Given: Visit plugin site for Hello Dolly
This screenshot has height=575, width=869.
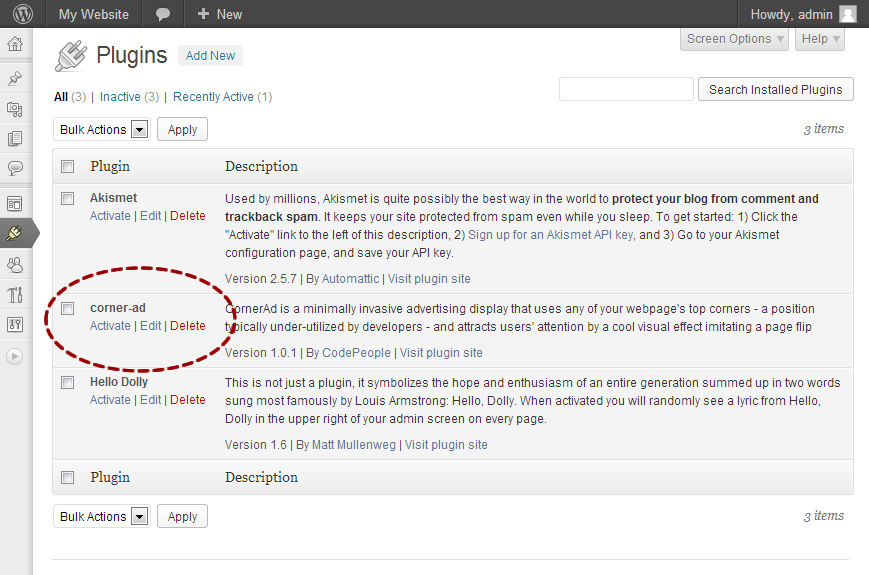Looking at the screenshot, I should (446, 445).
